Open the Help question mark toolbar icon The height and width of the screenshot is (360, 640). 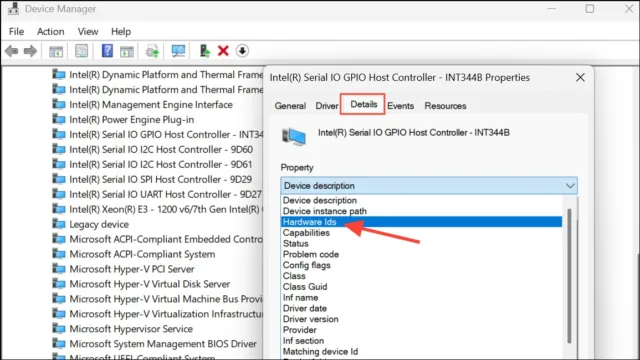point(107,51)
